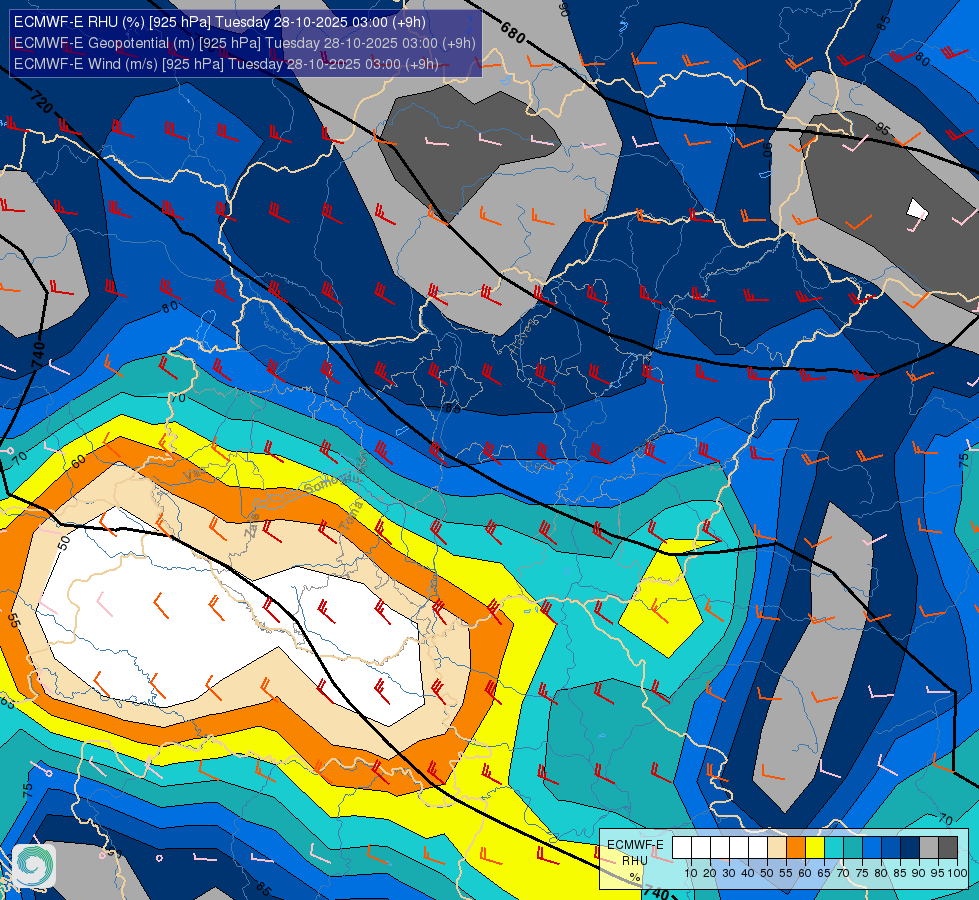This screenshot has height=900, width=979.
Task: Select the light gray 90-95 legend swatch
Action: click(928, 847)
